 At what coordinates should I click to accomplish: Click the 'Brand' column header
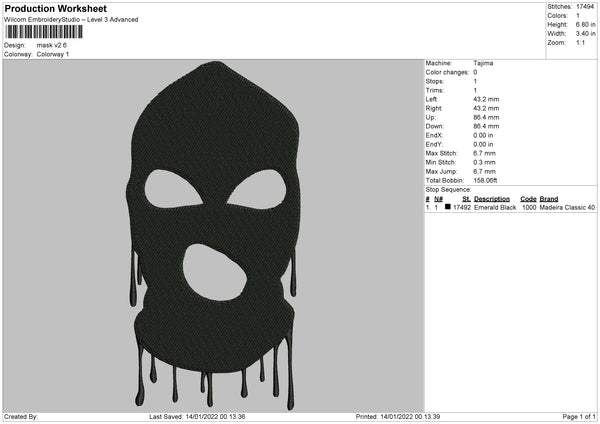(549, 199)
